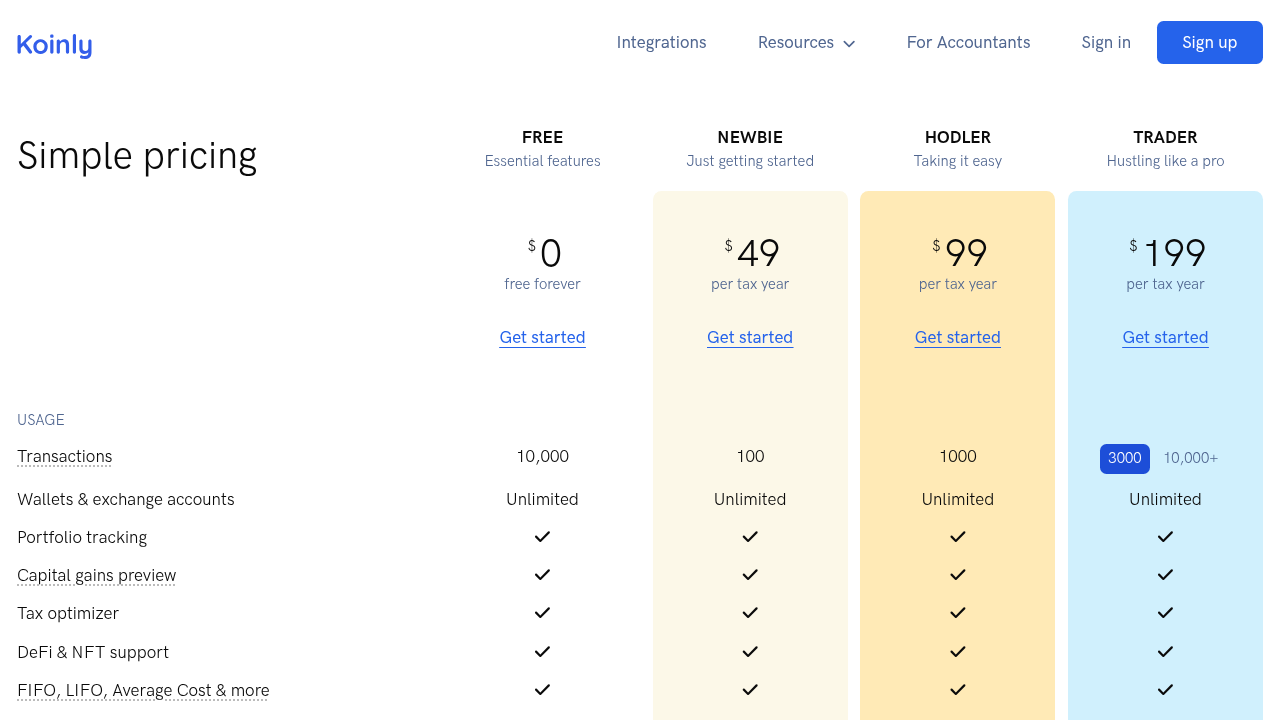Click the Trader plan Portfolio tracking checkmark

(1165, 537)
